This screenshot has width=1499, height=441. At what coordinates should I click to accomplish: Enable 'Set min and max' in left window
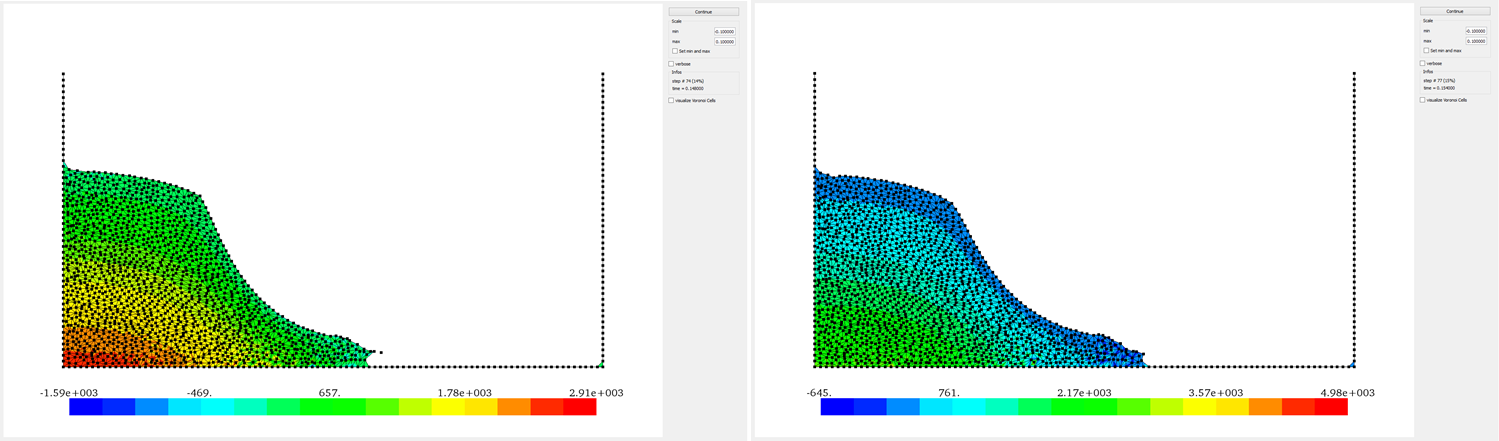[675, 51]
